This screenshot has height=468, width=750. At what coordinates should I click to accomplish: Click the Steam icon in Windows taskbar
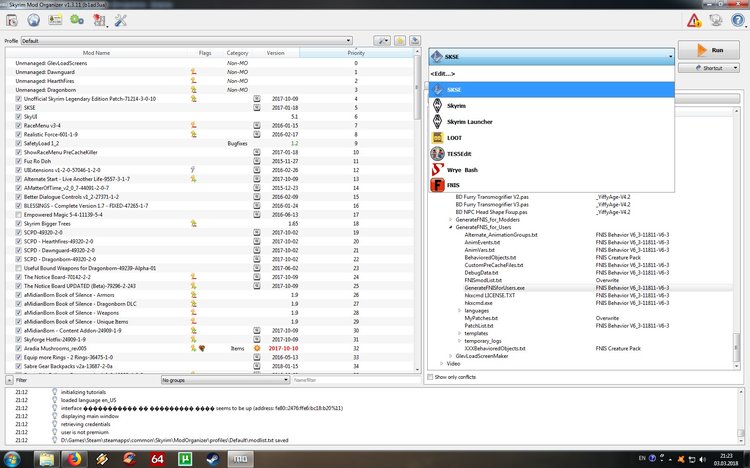tap(212, 459)
